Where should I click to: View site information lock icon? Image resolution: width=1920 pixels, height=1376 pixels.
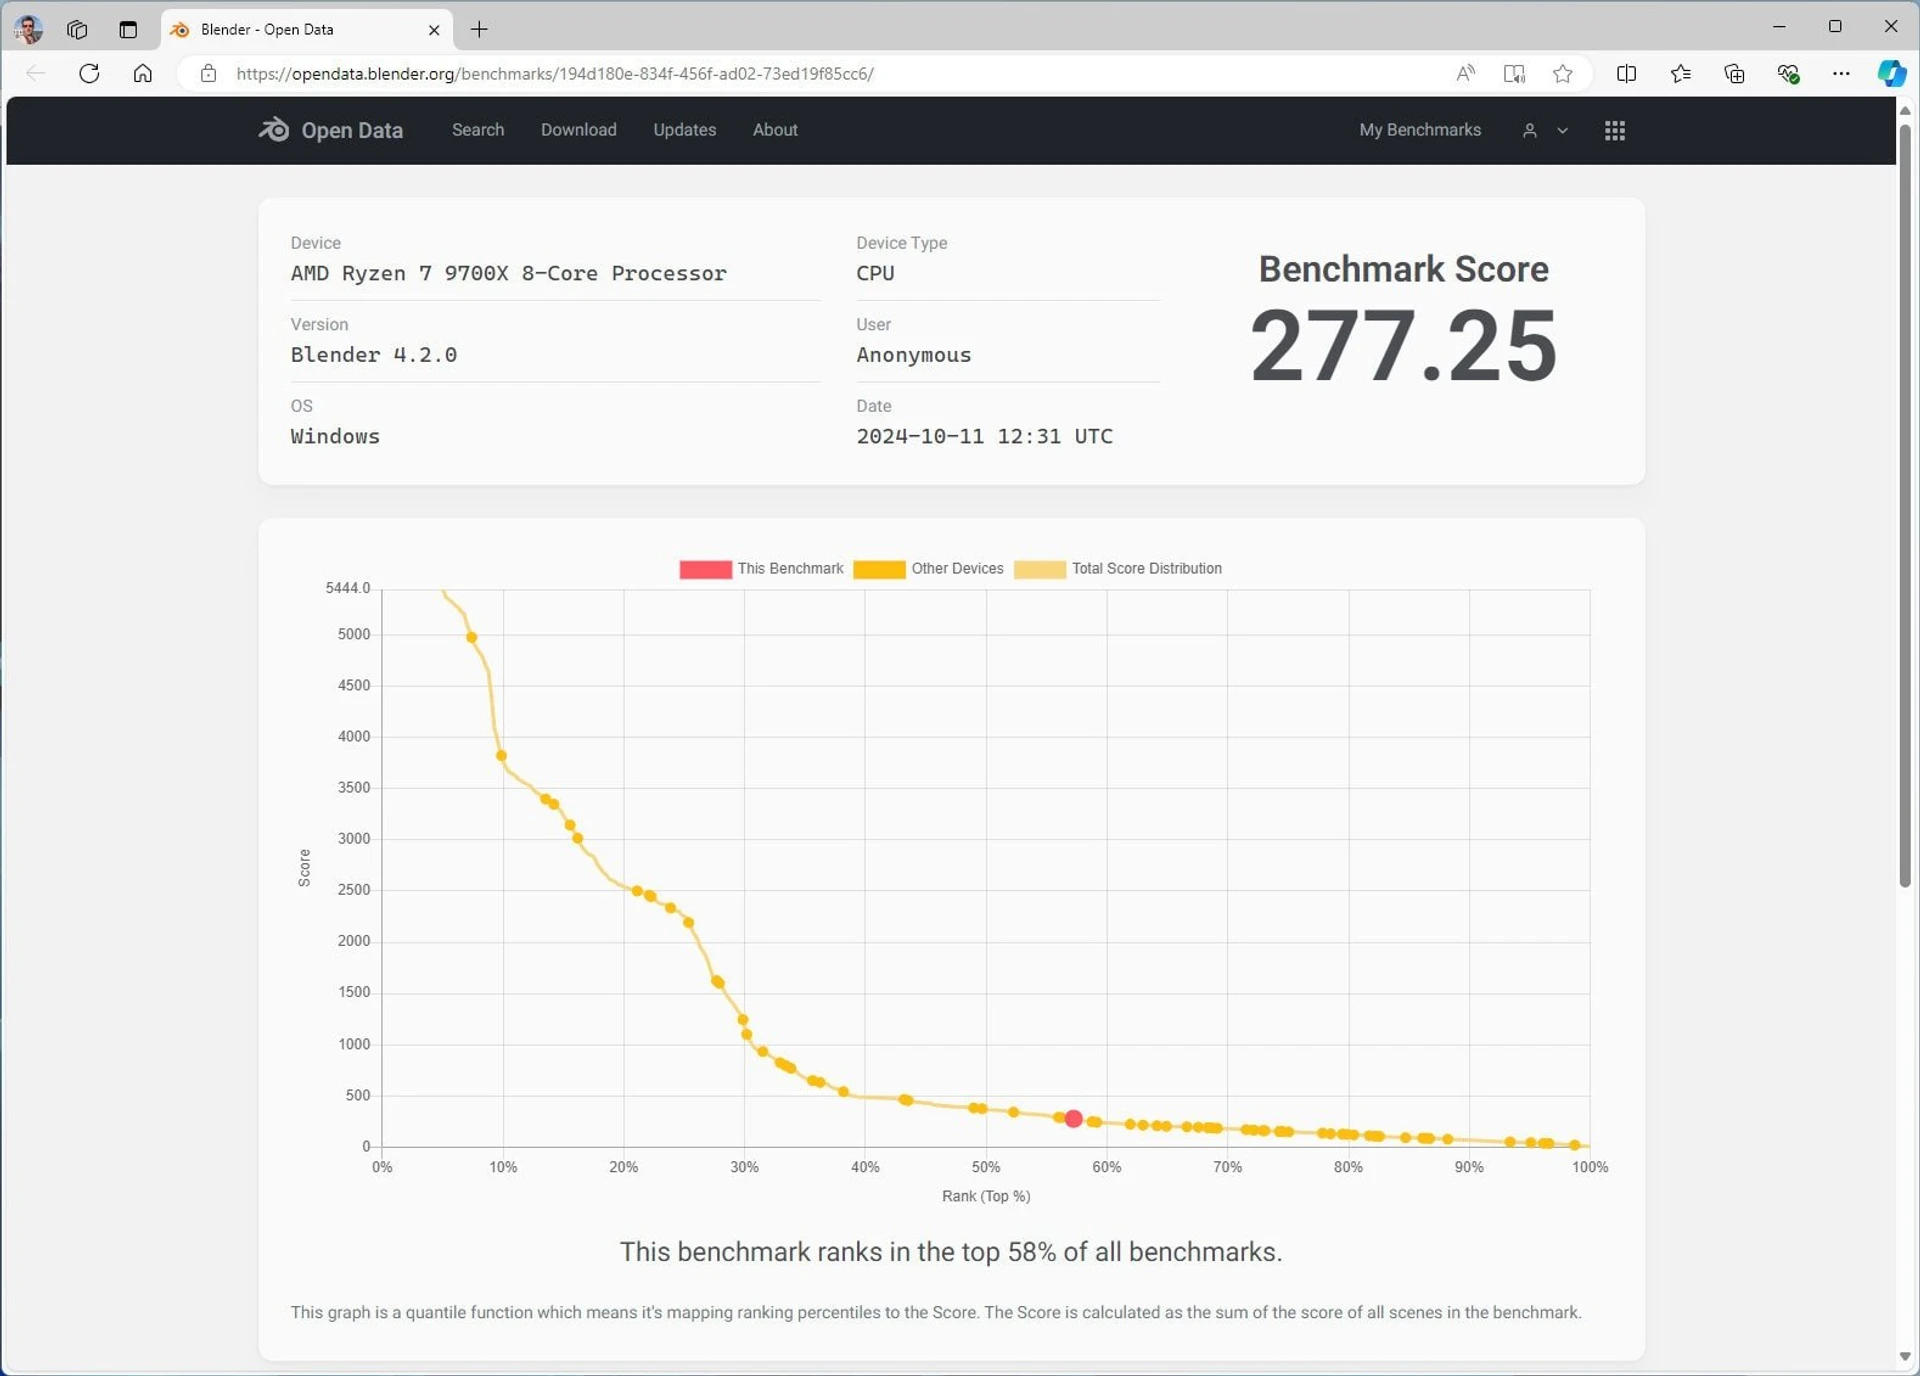click(x=208, y=73)
